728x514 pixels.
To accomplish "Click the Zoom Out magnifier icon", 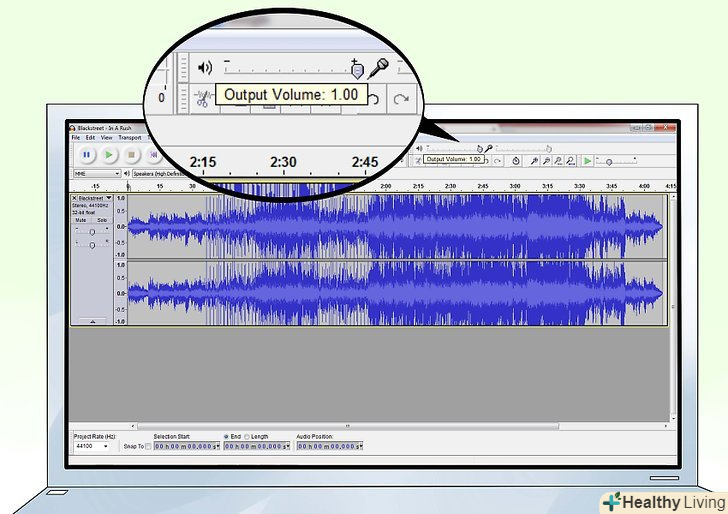I will pyautogui.click(x=546, y=161).
